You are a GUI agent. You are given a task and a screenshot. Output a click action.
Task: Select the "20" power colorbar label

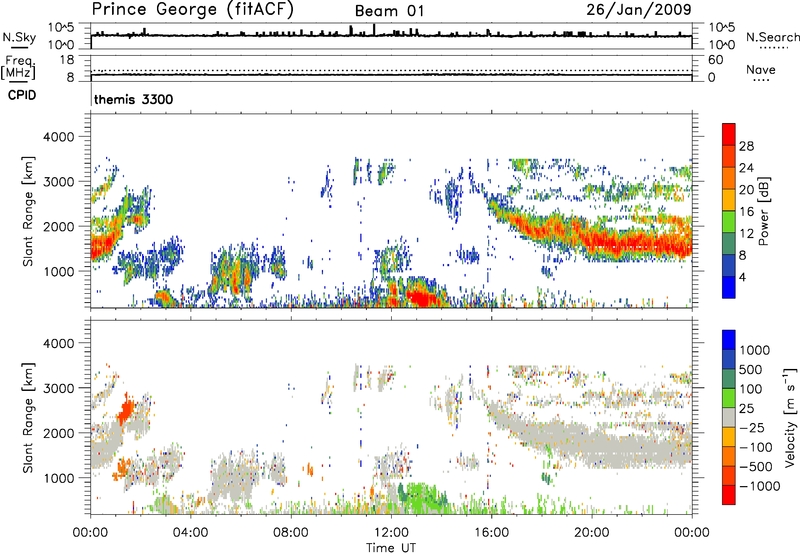tap(746, 190)
